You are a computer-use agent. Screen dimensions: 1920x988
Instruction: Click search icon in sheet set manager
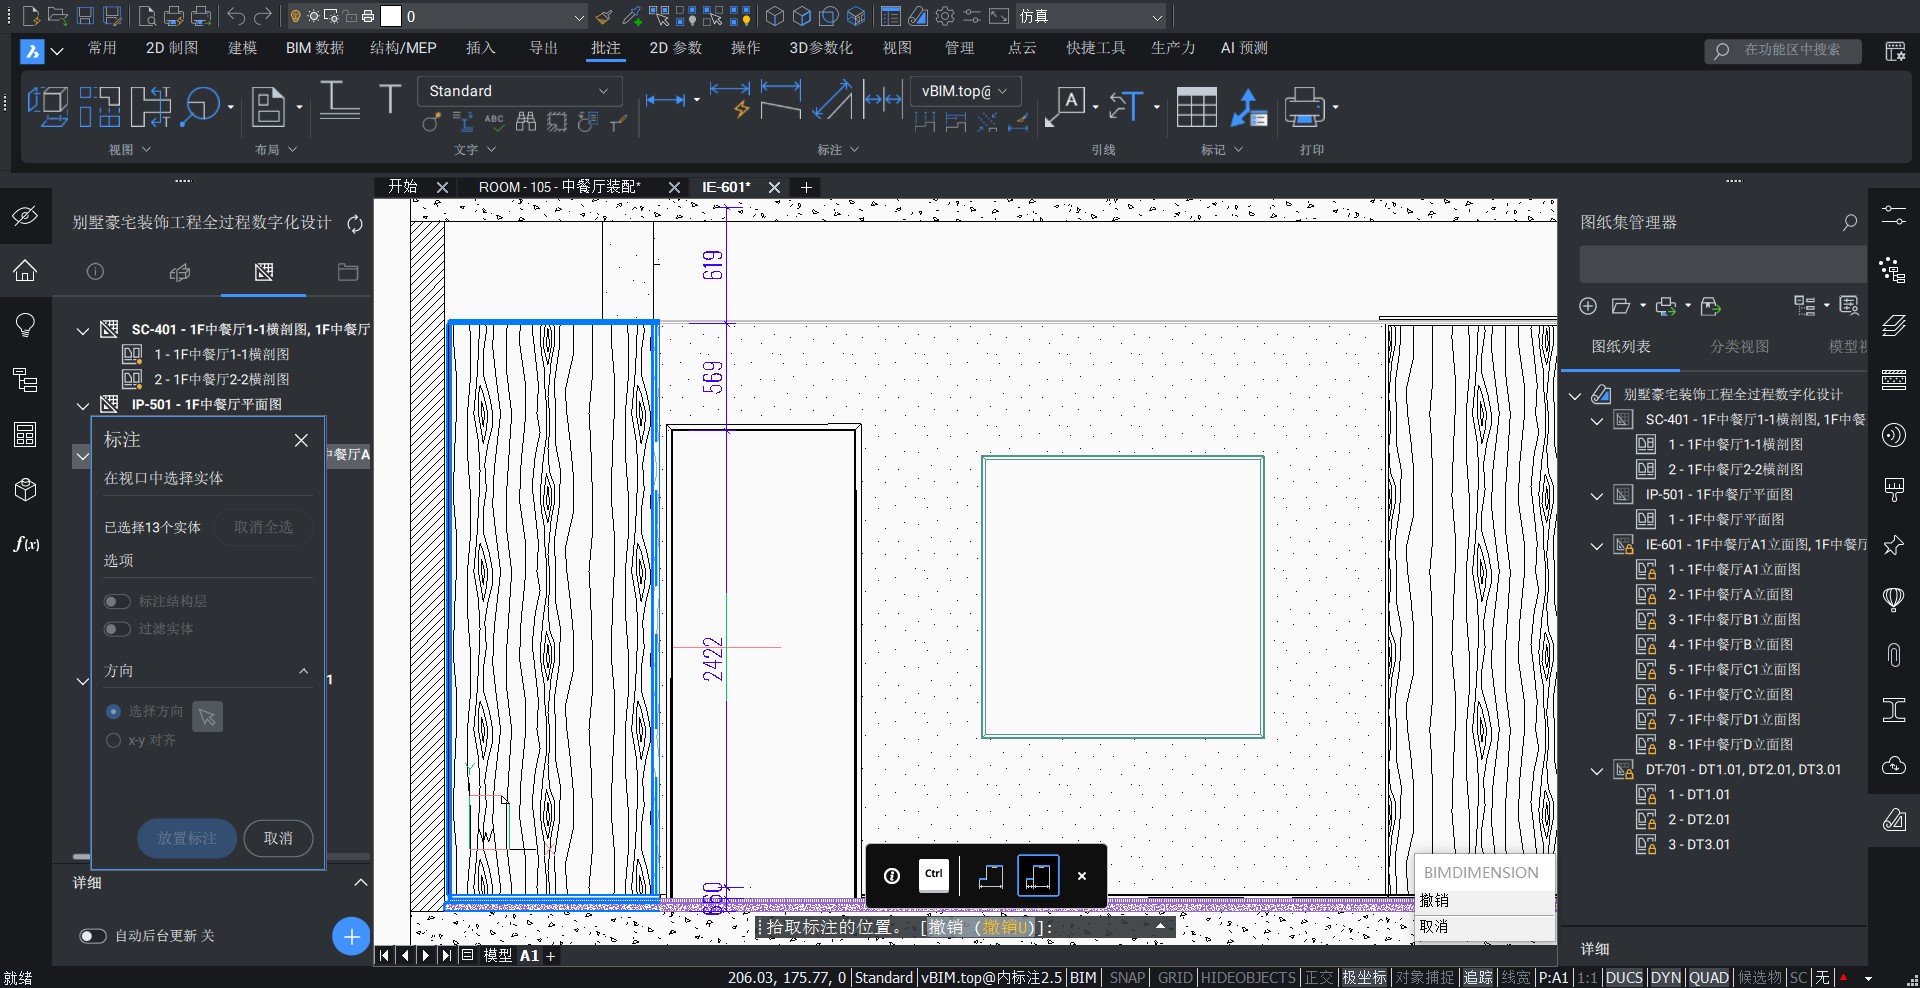pos(1850,222)
